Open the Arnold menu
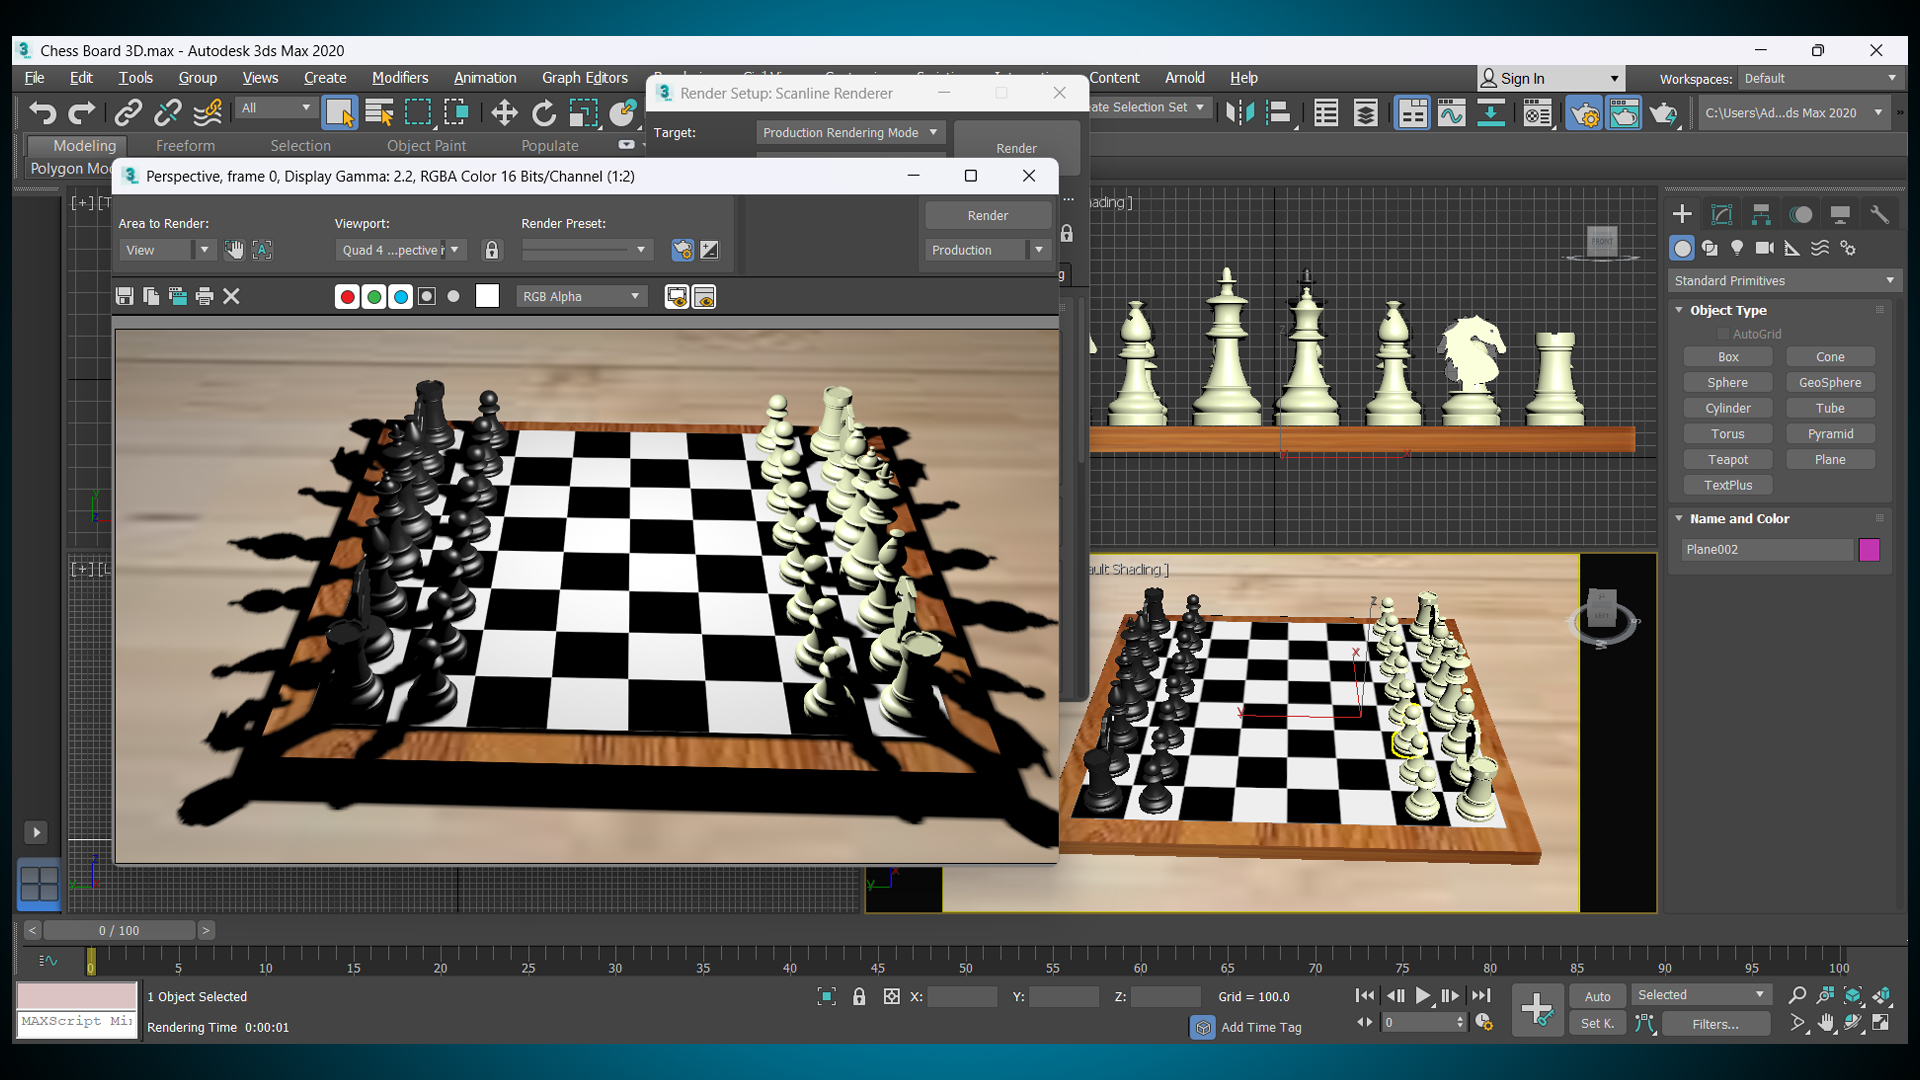 coord(1185,77)
